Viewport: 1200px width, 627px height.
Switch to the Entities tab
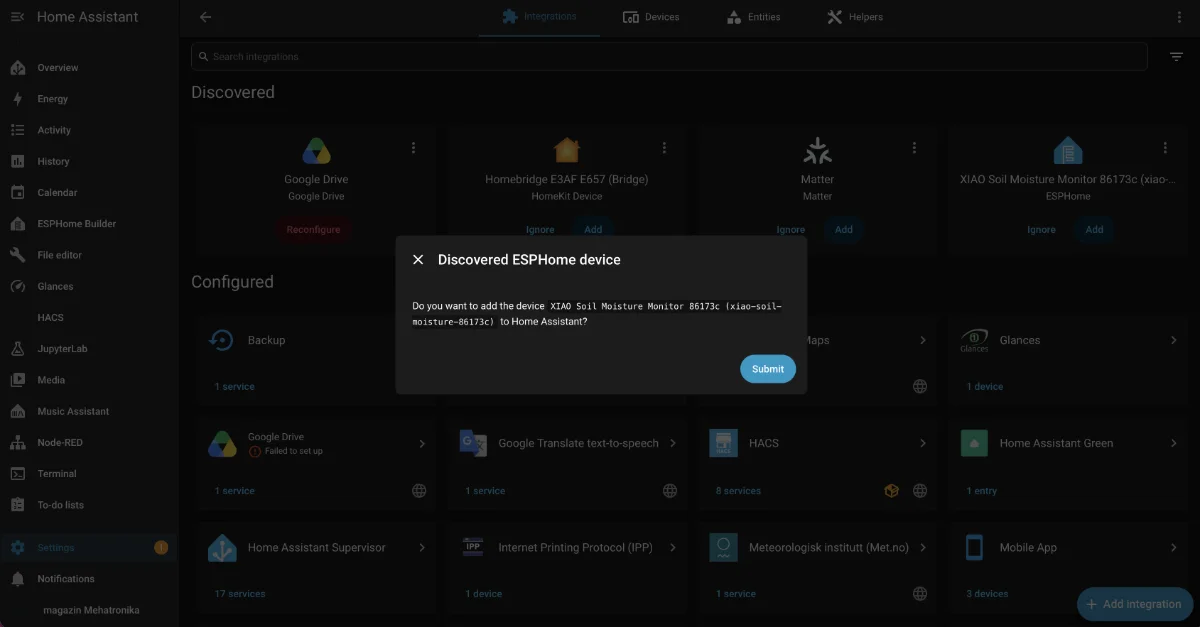[753, 17]
